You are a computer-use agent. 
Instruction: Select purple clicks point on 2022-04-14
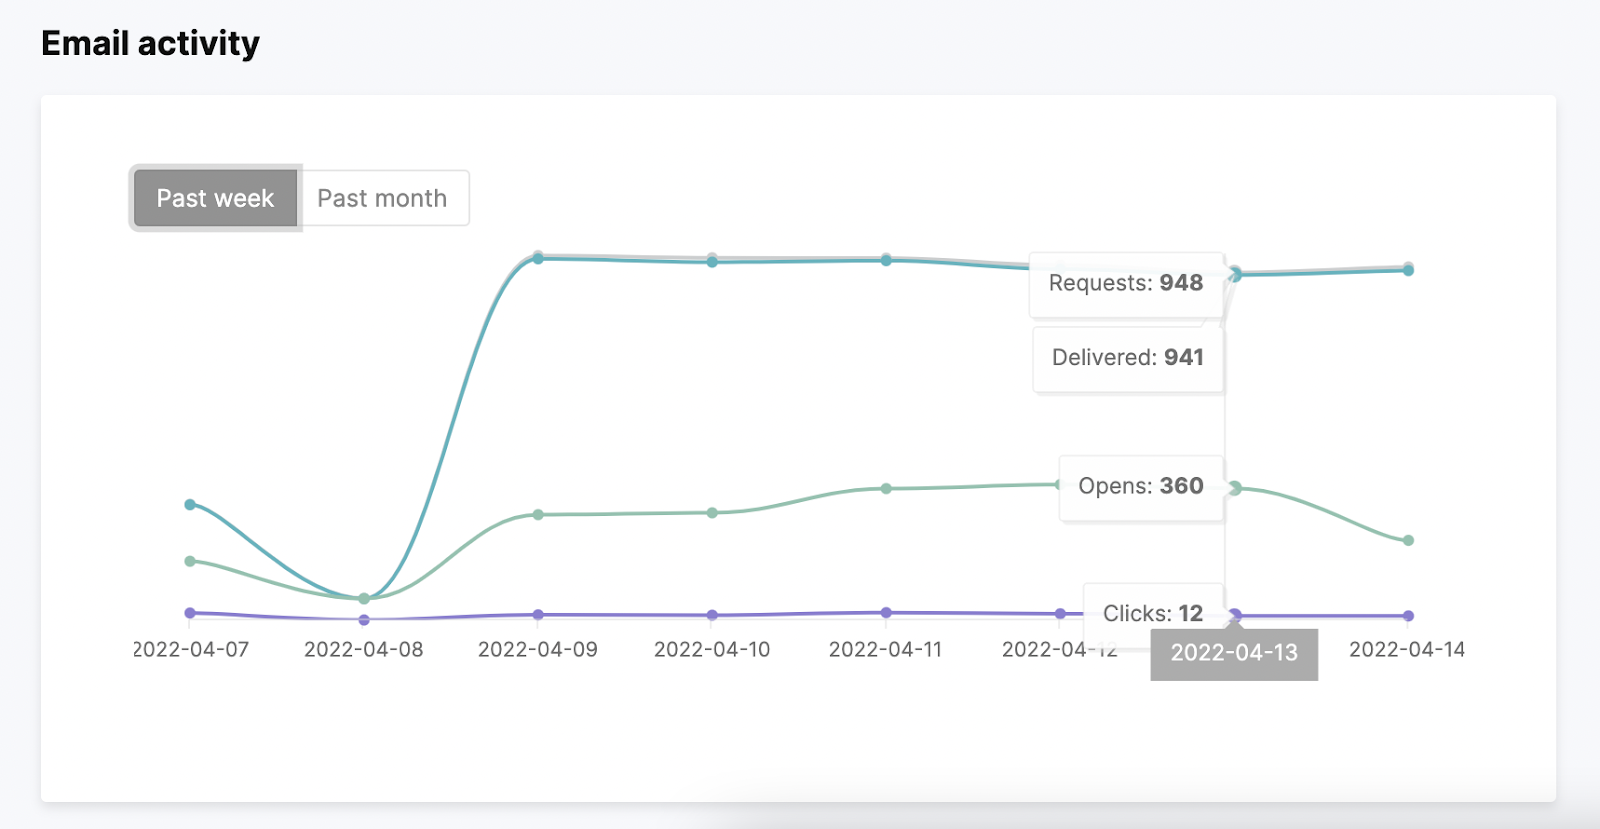pos(1408,616)
